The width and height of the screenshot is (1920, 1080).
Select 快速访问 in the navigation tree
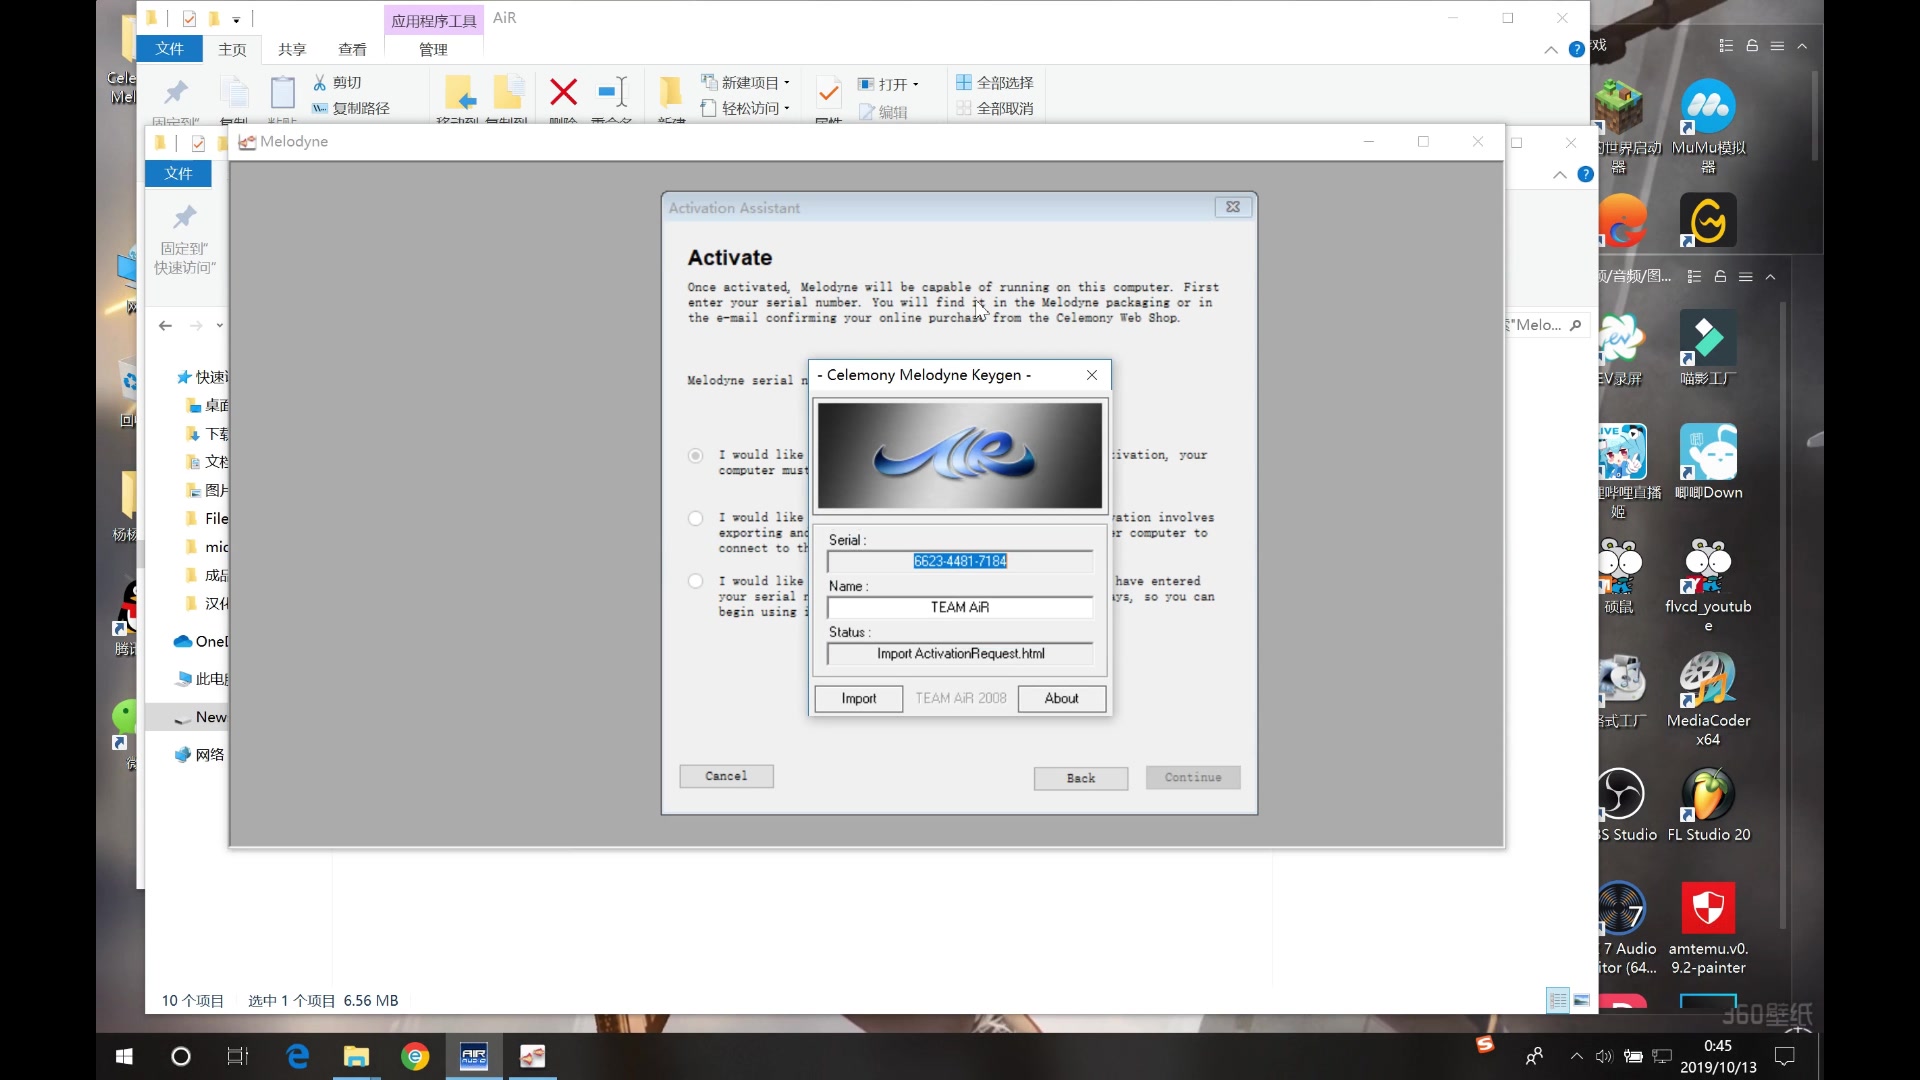203,377
